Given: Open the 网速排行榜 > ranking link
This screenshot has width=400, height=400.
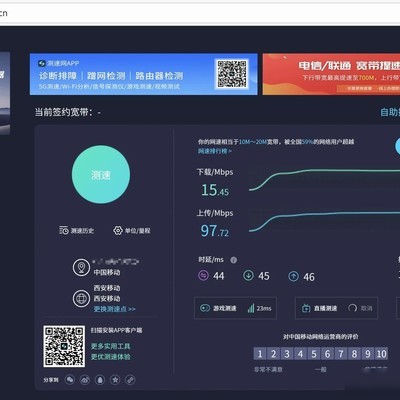Looking at the screenshot, I should (x=215, y=151).
